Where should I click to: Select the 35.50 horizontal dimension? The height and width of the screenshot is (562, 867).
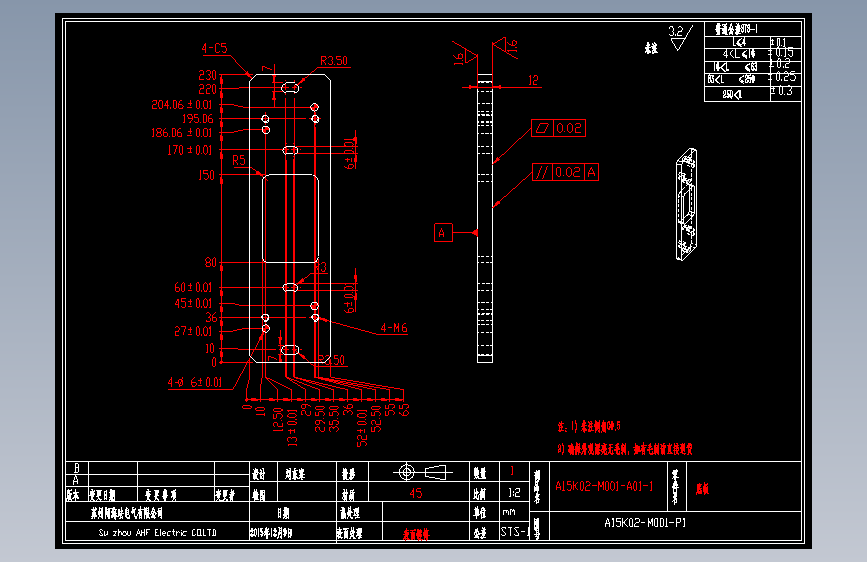pos(334,418)
